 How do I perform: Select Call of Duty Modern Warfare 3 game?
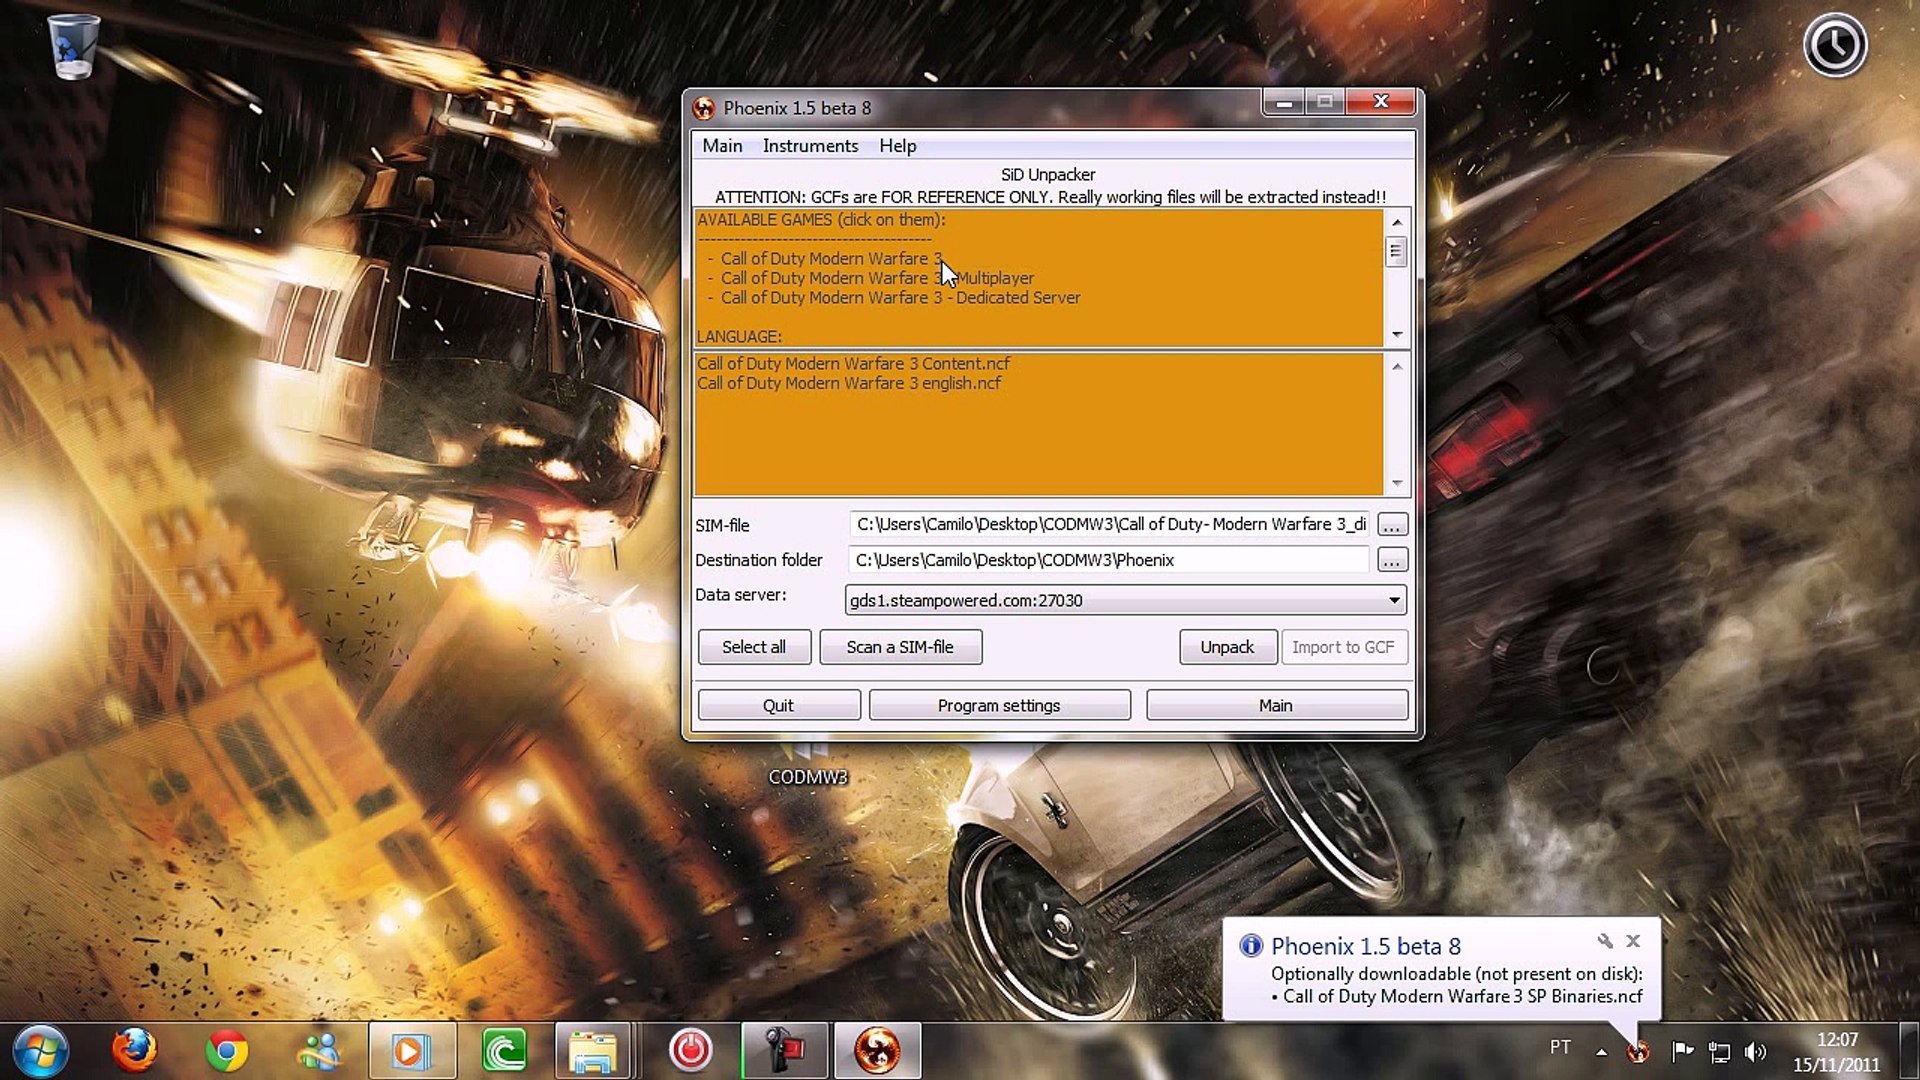pyautogui.click(x=831, y=258)
